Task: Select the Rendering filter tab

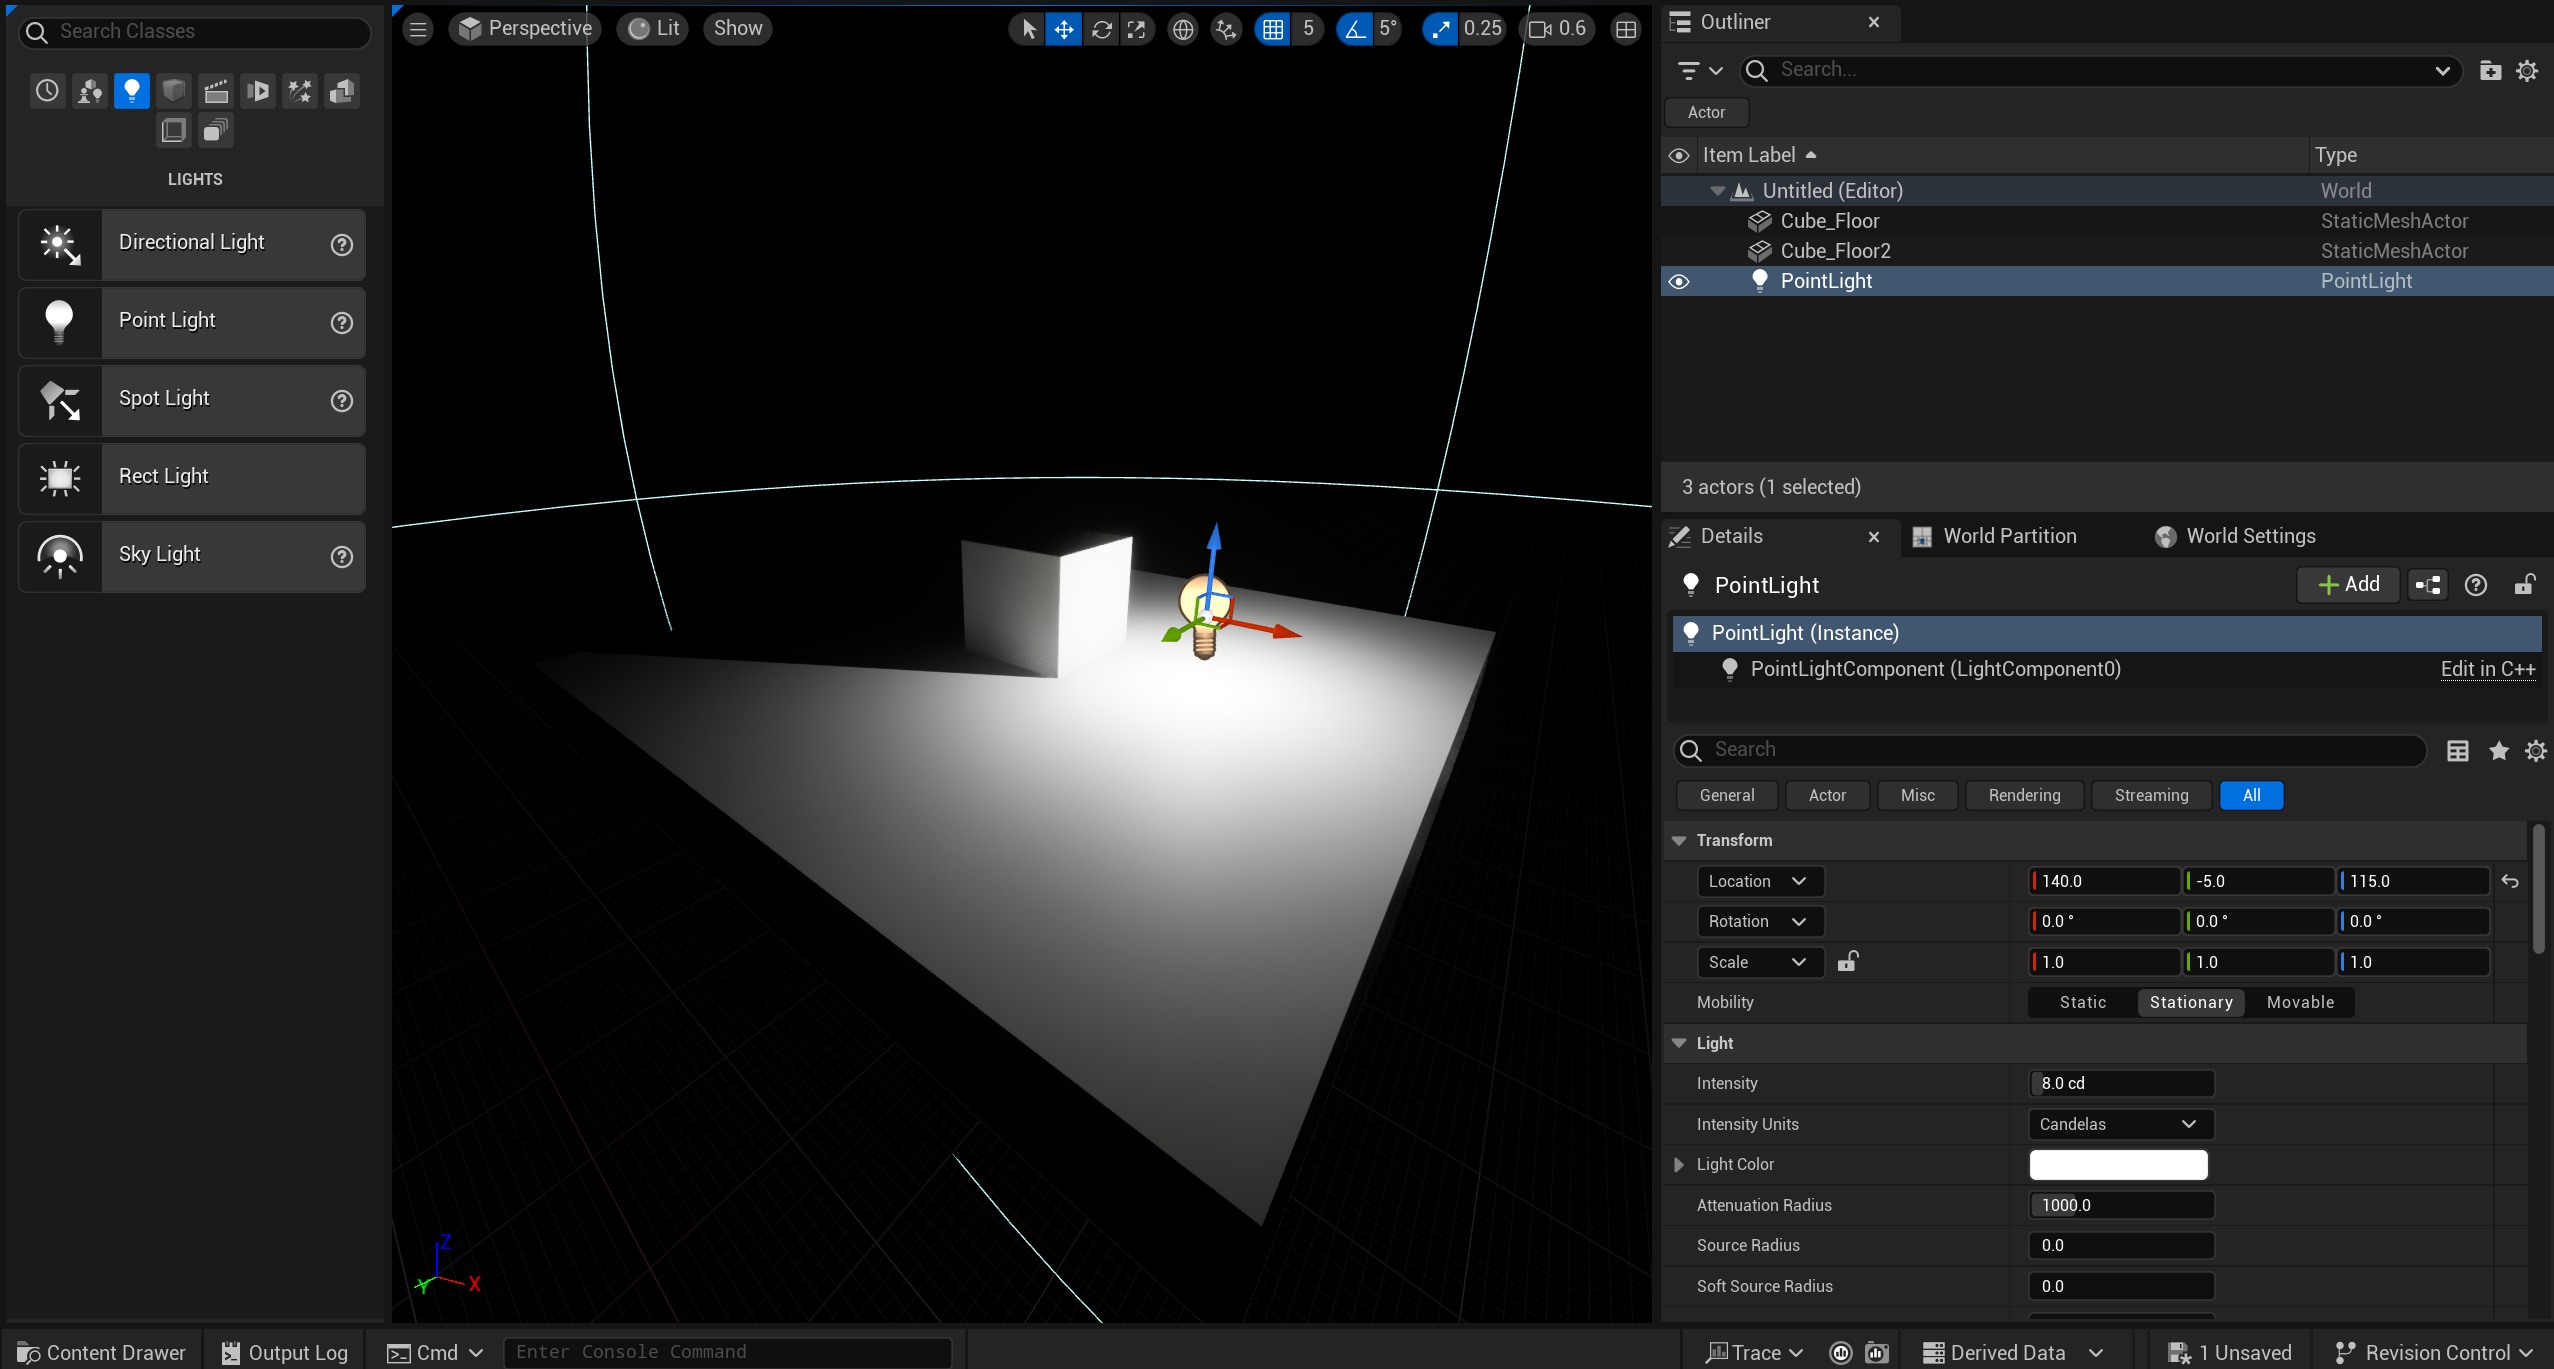Action: tap(2024, 796)
